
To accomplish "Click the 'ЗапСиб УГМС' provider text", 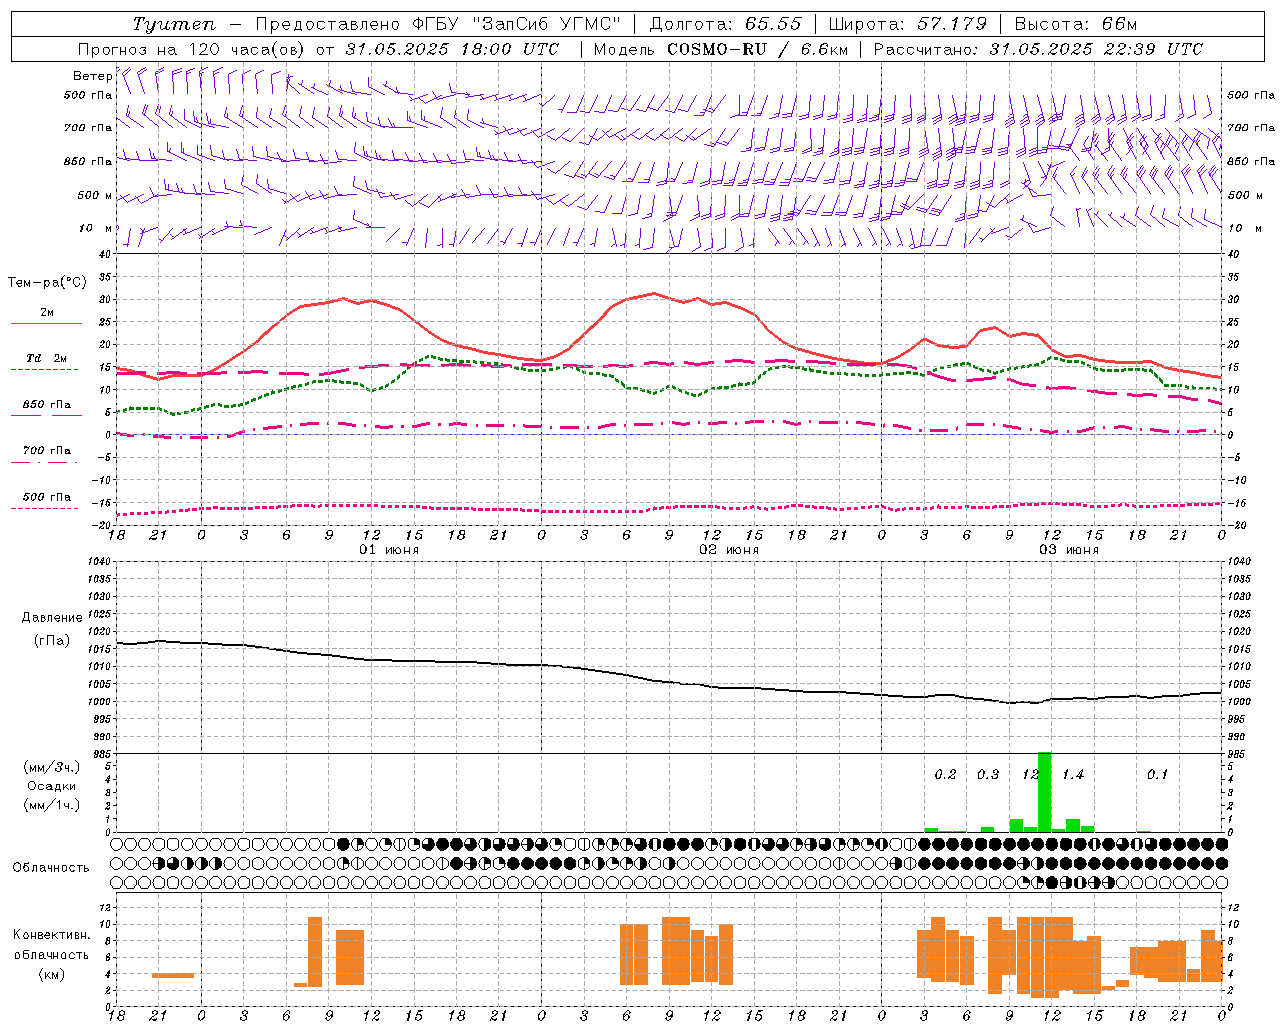I will [x=546, y=24].
